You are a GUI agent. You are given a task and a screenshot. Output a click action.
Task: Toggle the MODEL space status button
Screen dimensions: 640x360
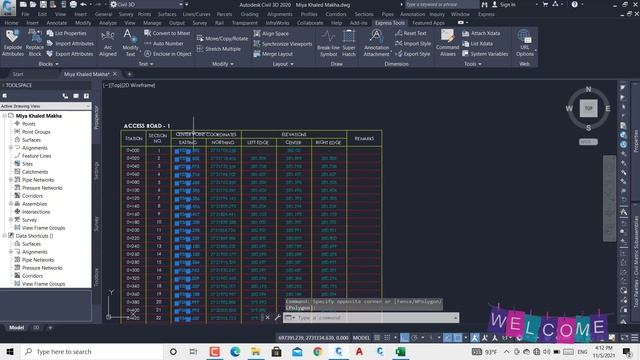361,338
